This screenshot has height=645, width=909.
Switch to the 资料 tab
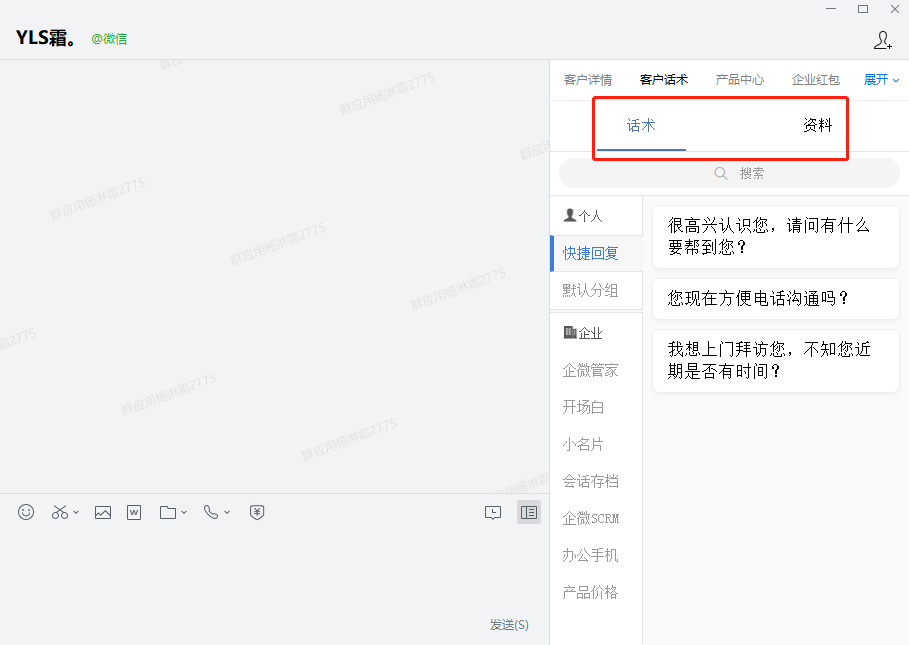click(x=817, y=125)
